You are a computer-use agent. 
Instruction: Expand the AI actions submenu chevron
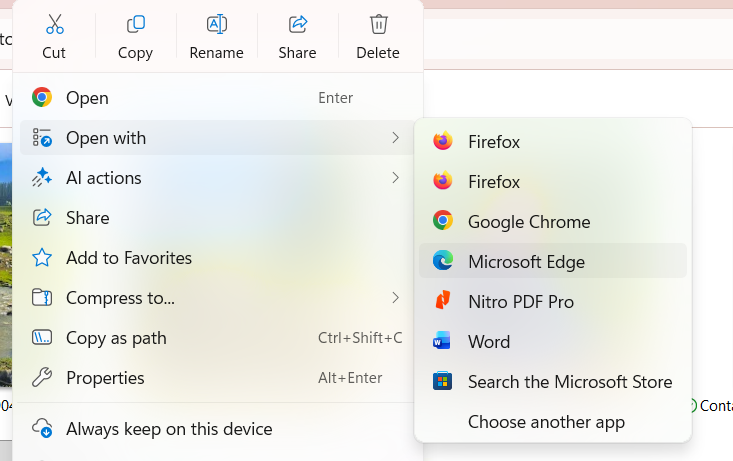[x=395, y=178]
